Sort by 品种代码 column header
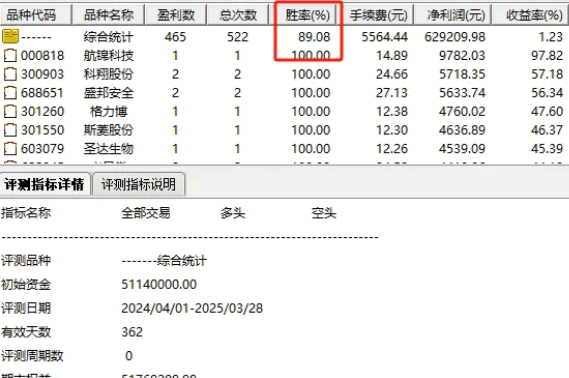The image size is (569, 378). click(x=36, y=15)
